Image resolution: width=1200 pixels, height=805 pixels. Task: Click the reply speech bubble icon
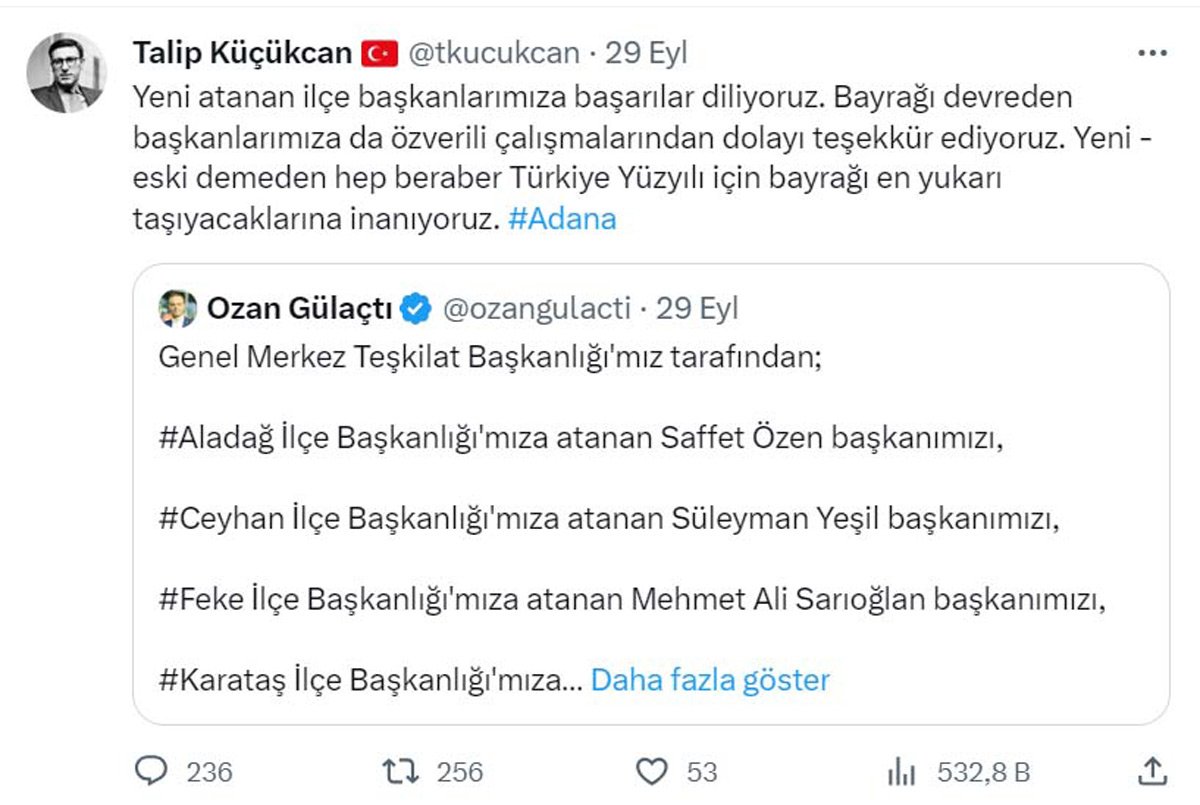click(x=151, y=771)
